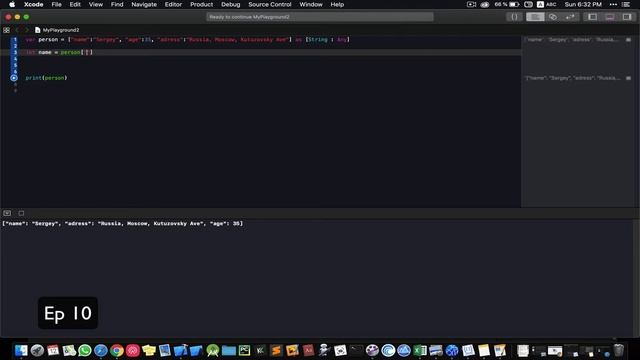Open the Edit menu

click(x=75, y=4)
